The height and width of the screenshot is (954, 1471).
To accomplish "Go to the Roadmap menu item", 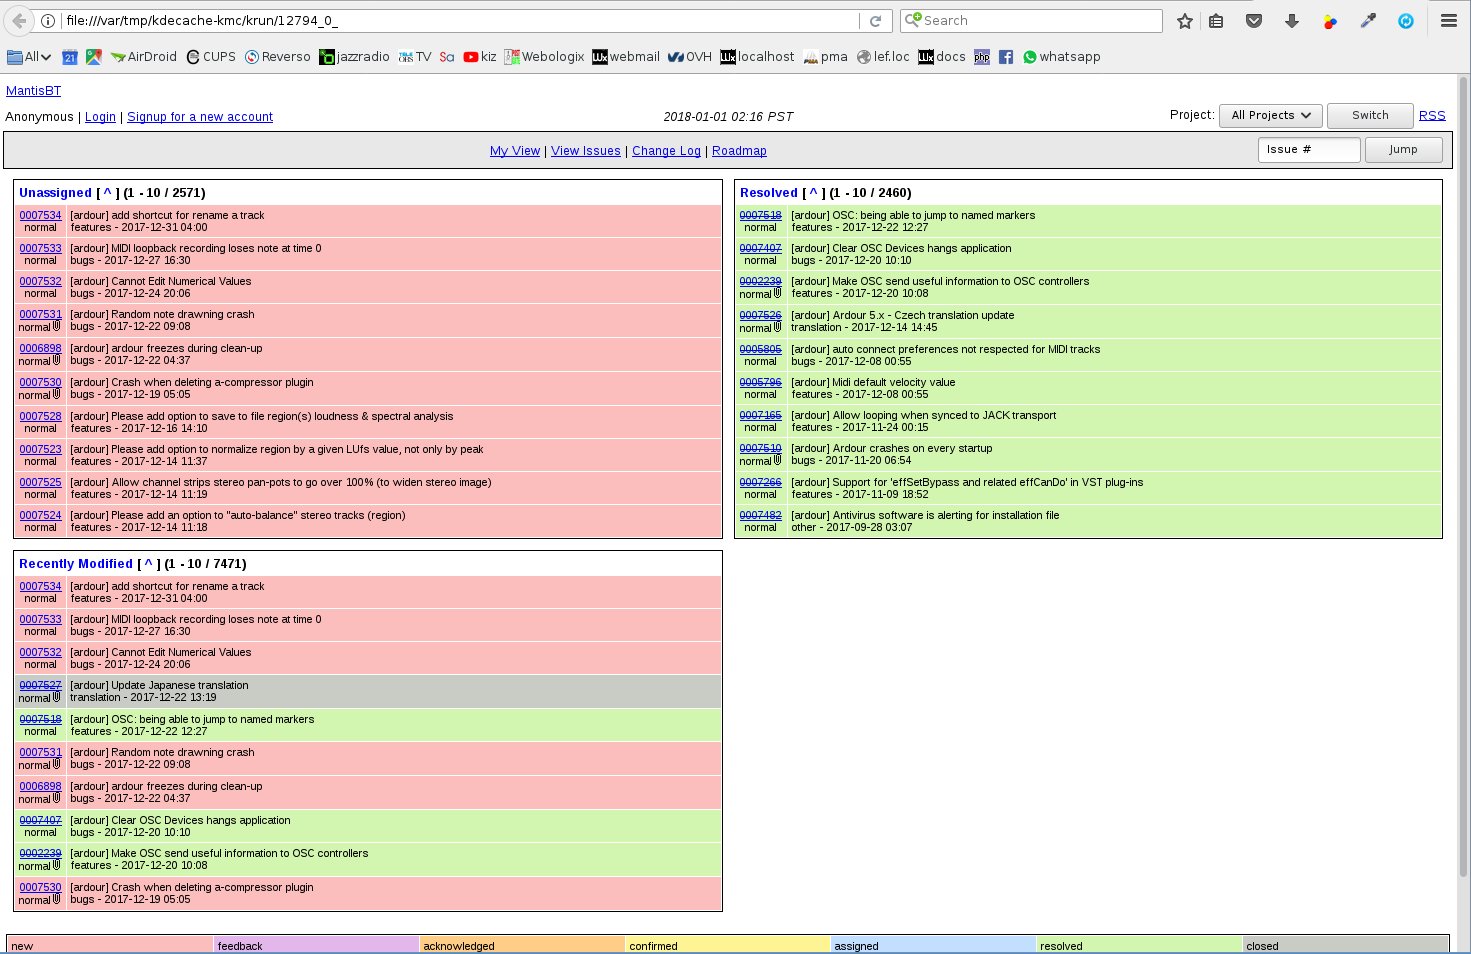I will (x=739, y=151).
